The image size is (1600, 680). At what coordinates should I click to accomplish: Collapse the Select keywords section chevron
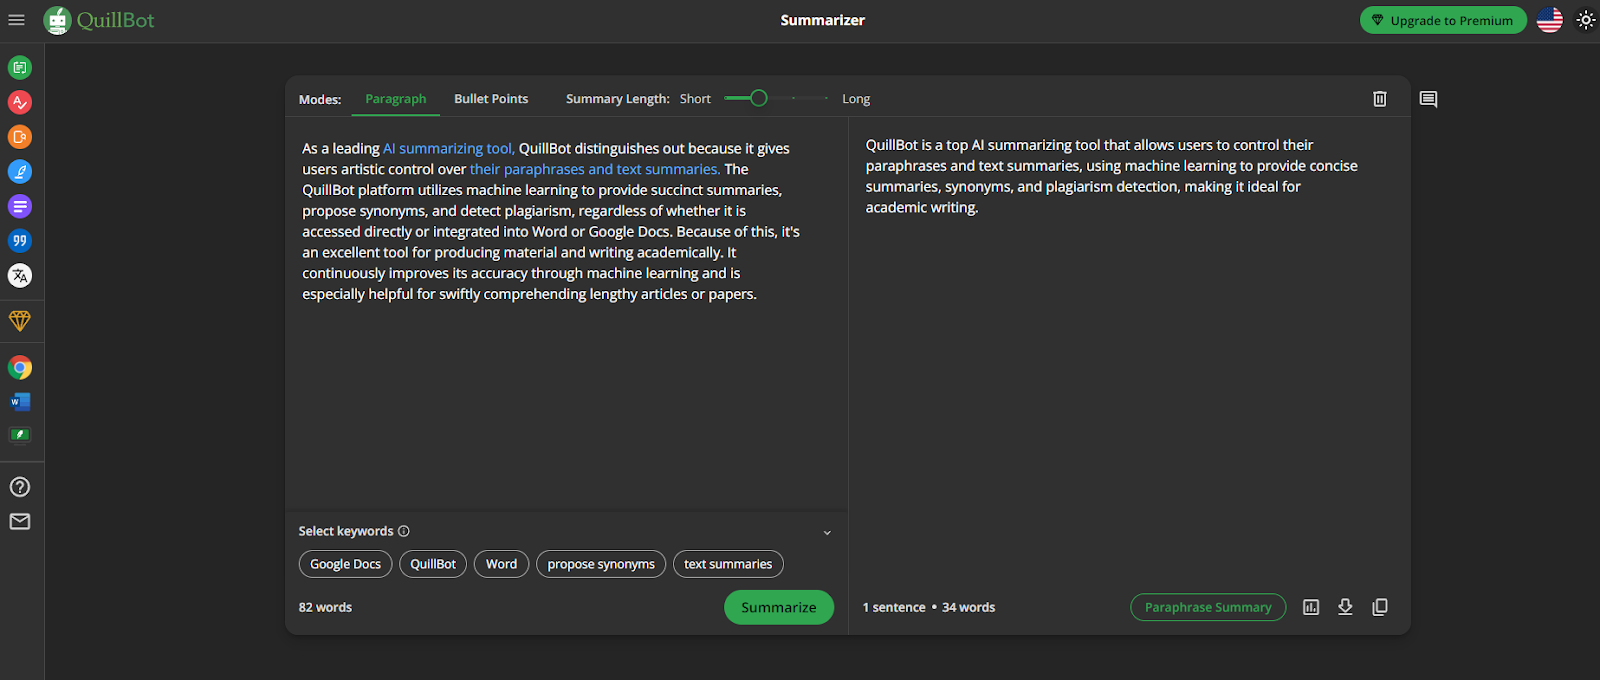[x=827, y=533]
